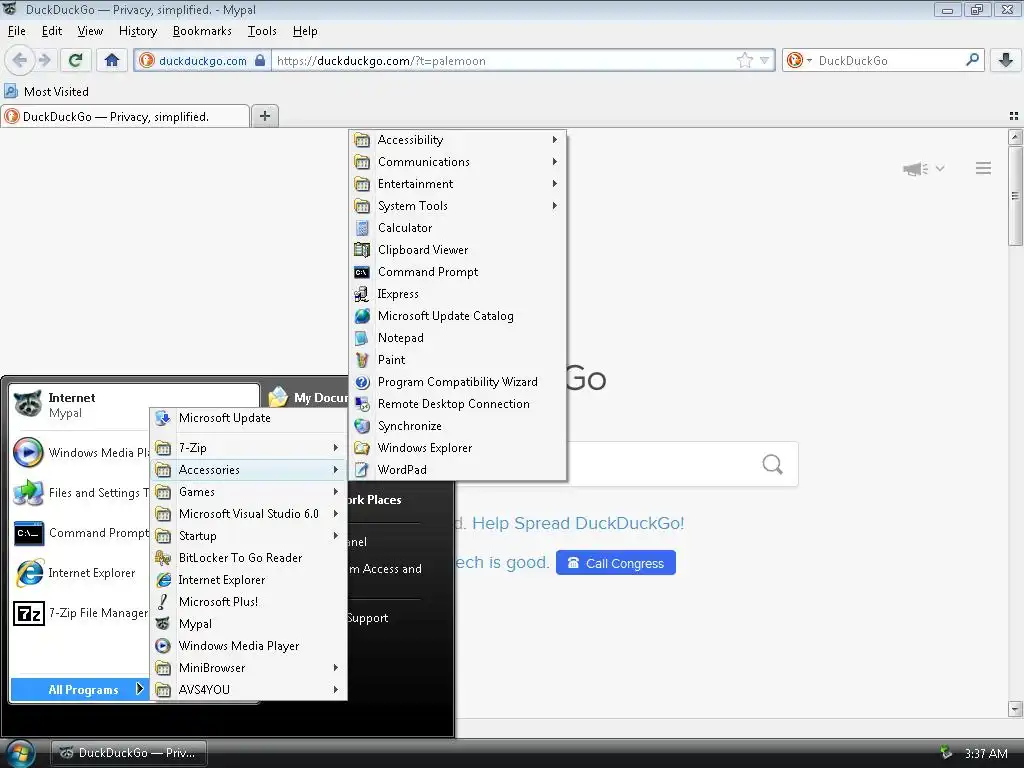Launch Mypal from the All Programs list
The width and height of the screenshot is (1024, 768).
click(x=248, y=624)
